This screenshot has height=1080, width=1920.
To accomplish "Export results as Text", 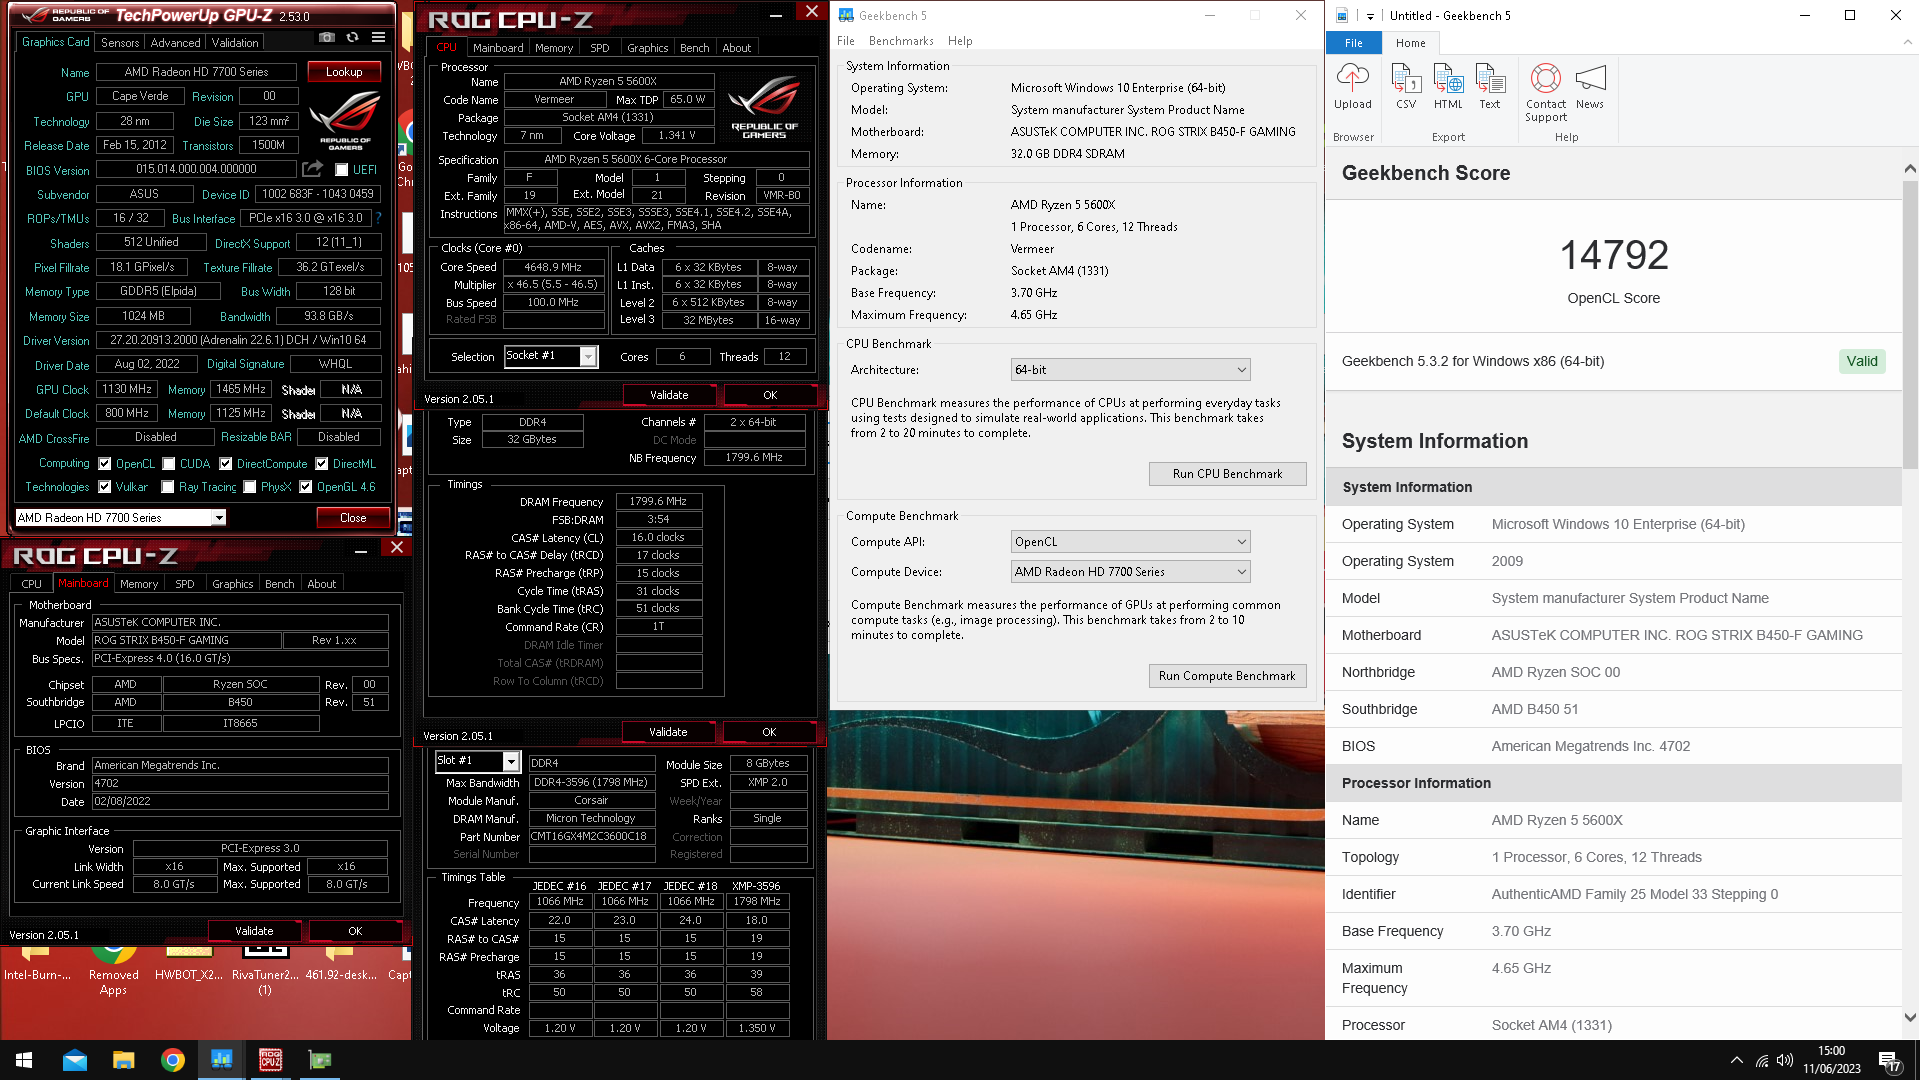I will click(1490, 86).
